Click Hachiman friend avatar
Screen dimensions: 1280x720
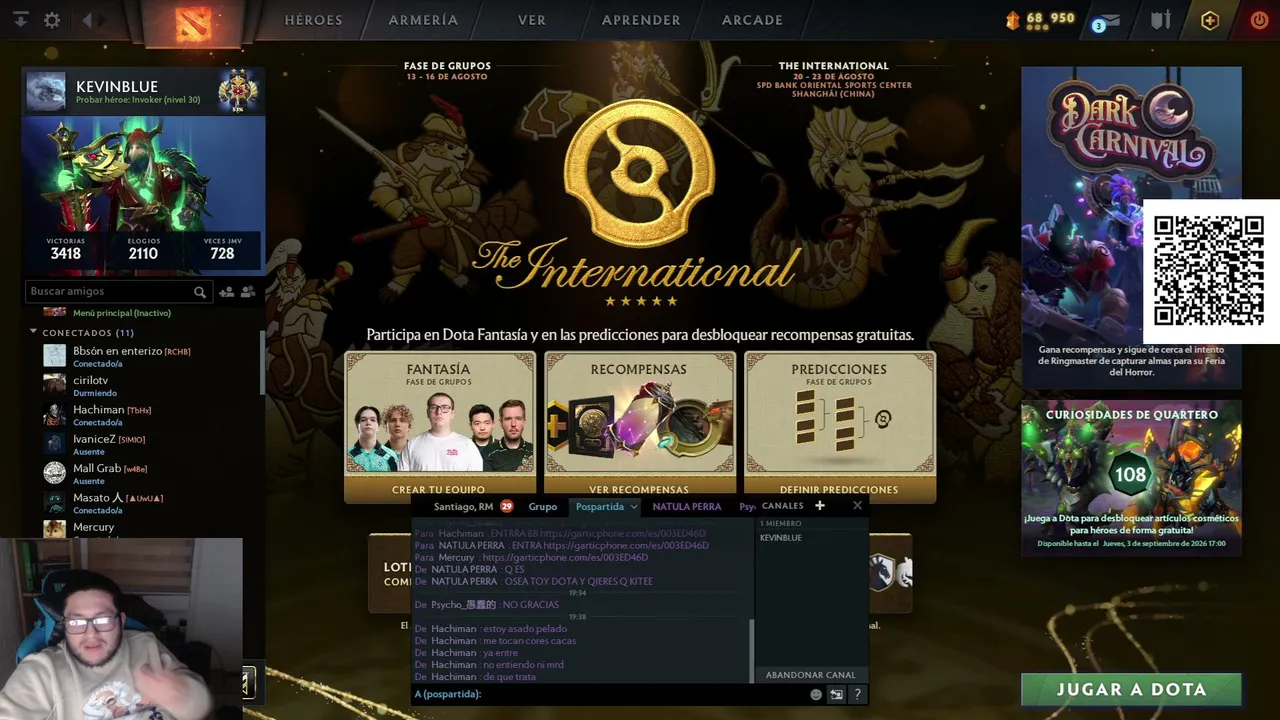coord(55,414)
